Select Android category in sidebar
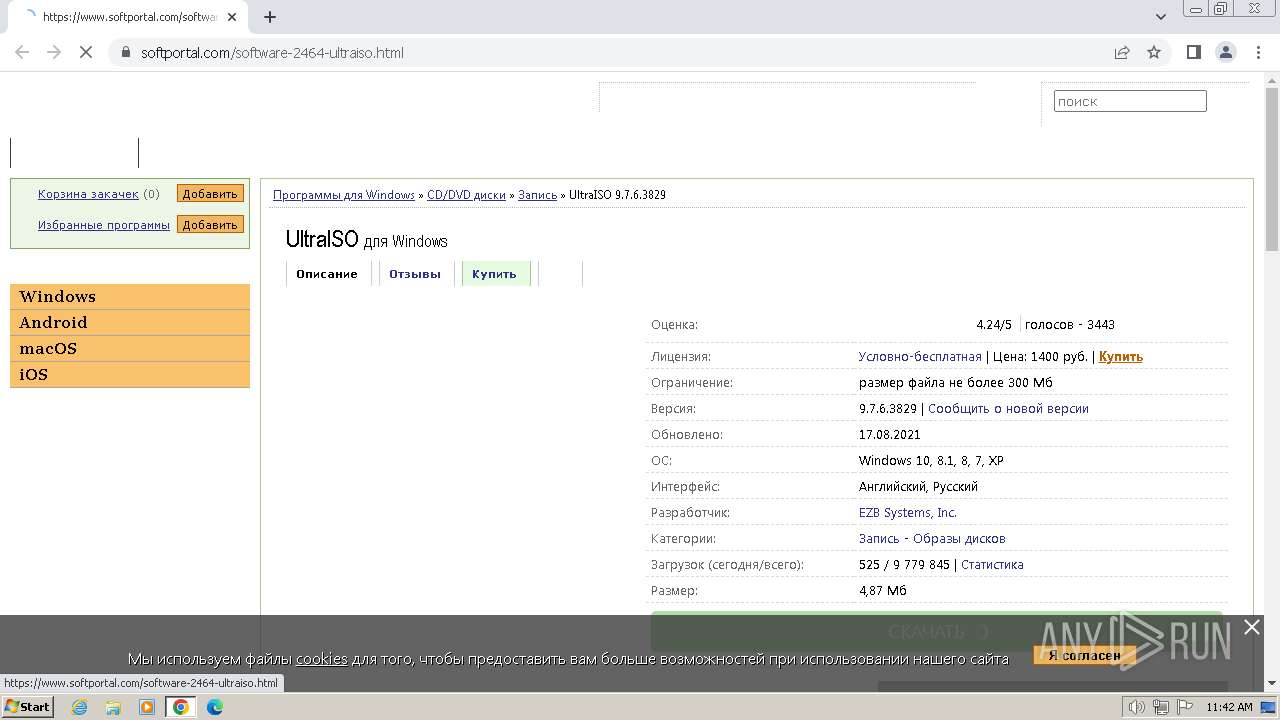The image size is (1280, 720). [x=130, y=322]
